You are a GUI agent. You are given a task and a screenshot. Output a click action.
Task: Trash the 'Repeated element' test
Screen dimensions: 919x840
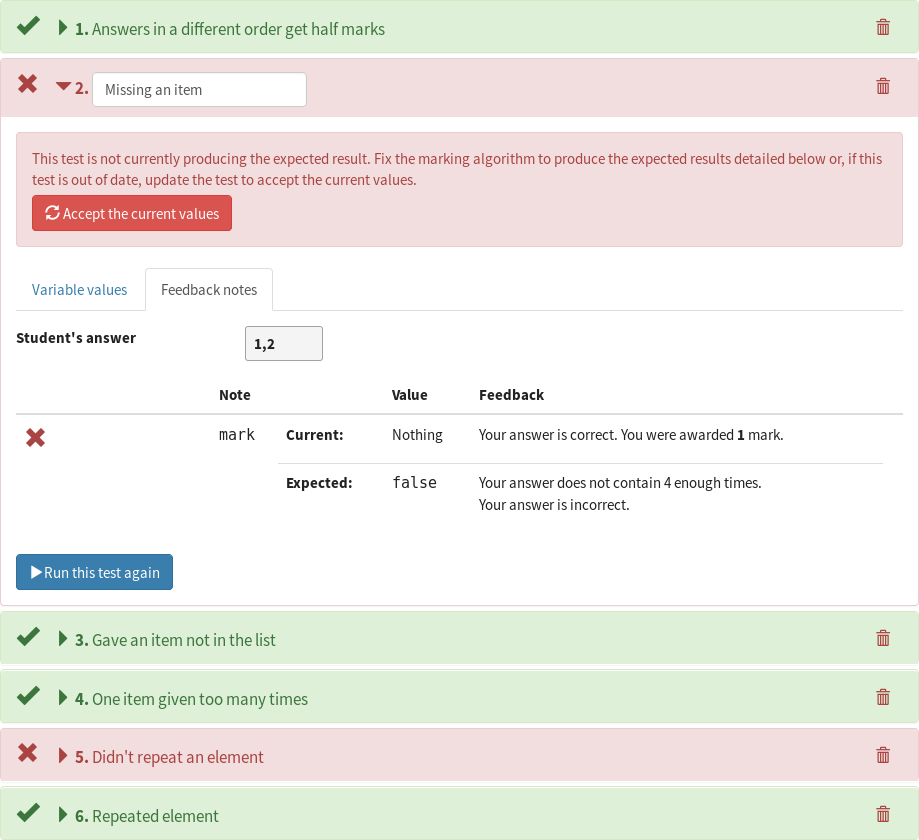tap(883, 815)
